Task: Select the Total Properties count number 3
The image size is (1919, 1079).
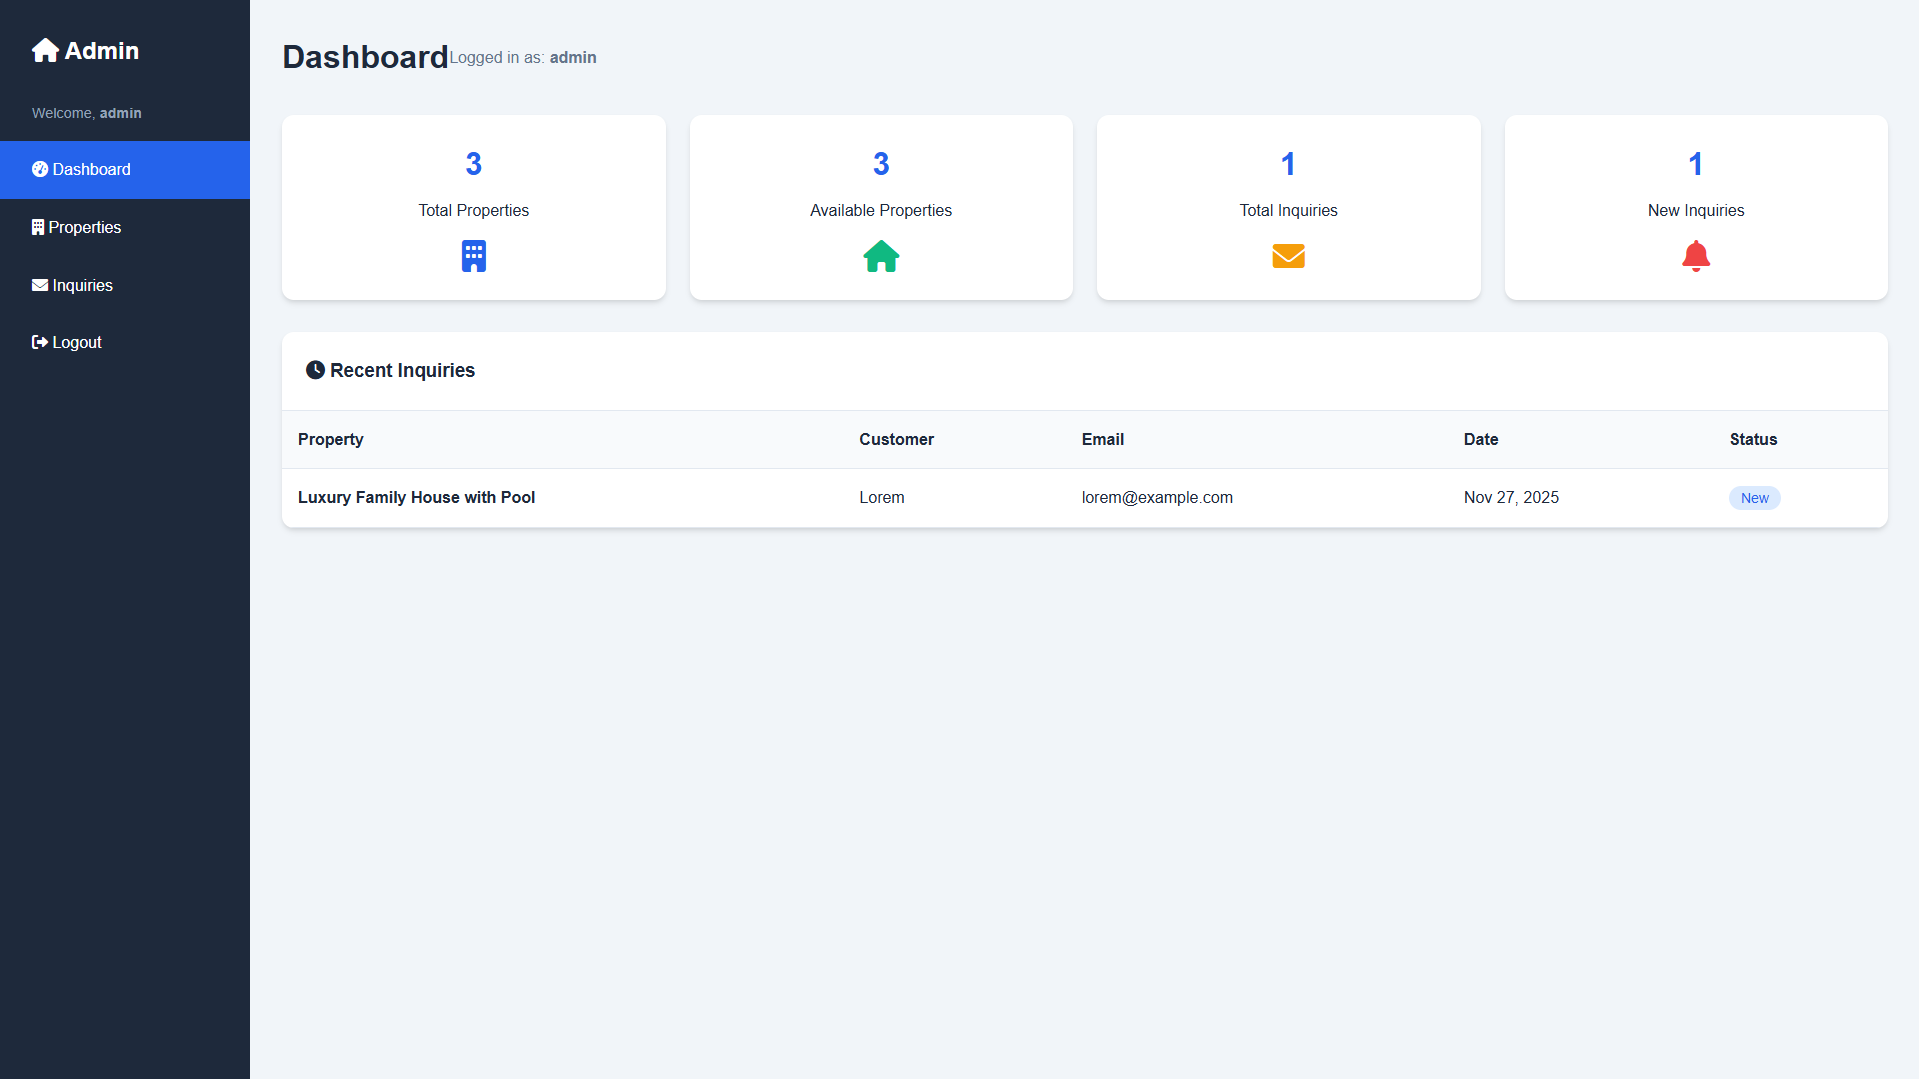Action: [473, 164]
